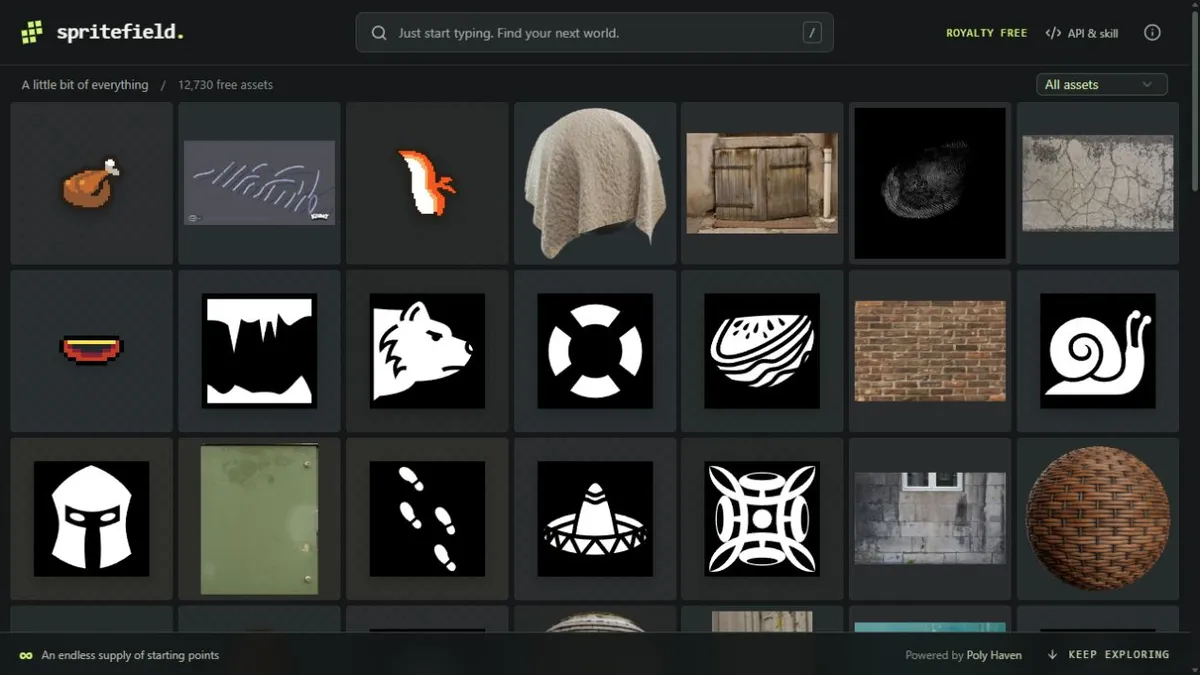Screen dimensions: 1200x675
Task: Focus the search input field
Action: tap(594, 33)
